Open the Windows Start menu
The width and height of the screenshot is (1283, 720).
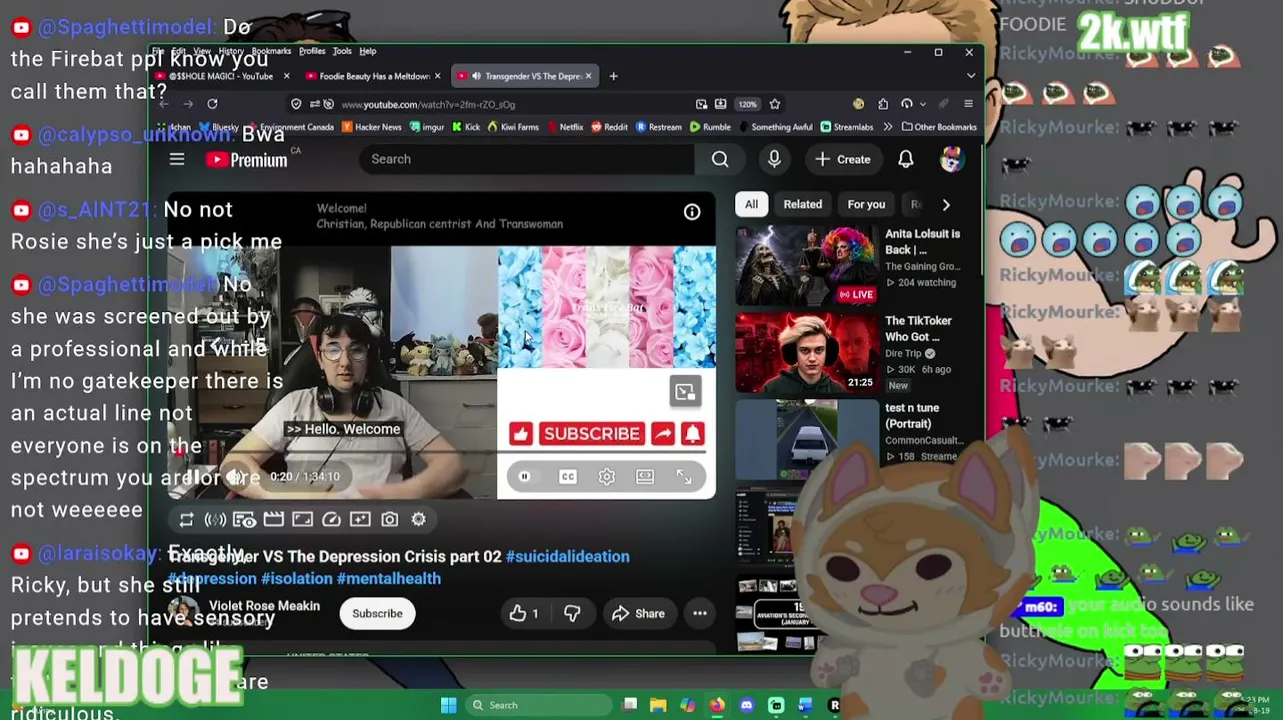click(448, 705)
